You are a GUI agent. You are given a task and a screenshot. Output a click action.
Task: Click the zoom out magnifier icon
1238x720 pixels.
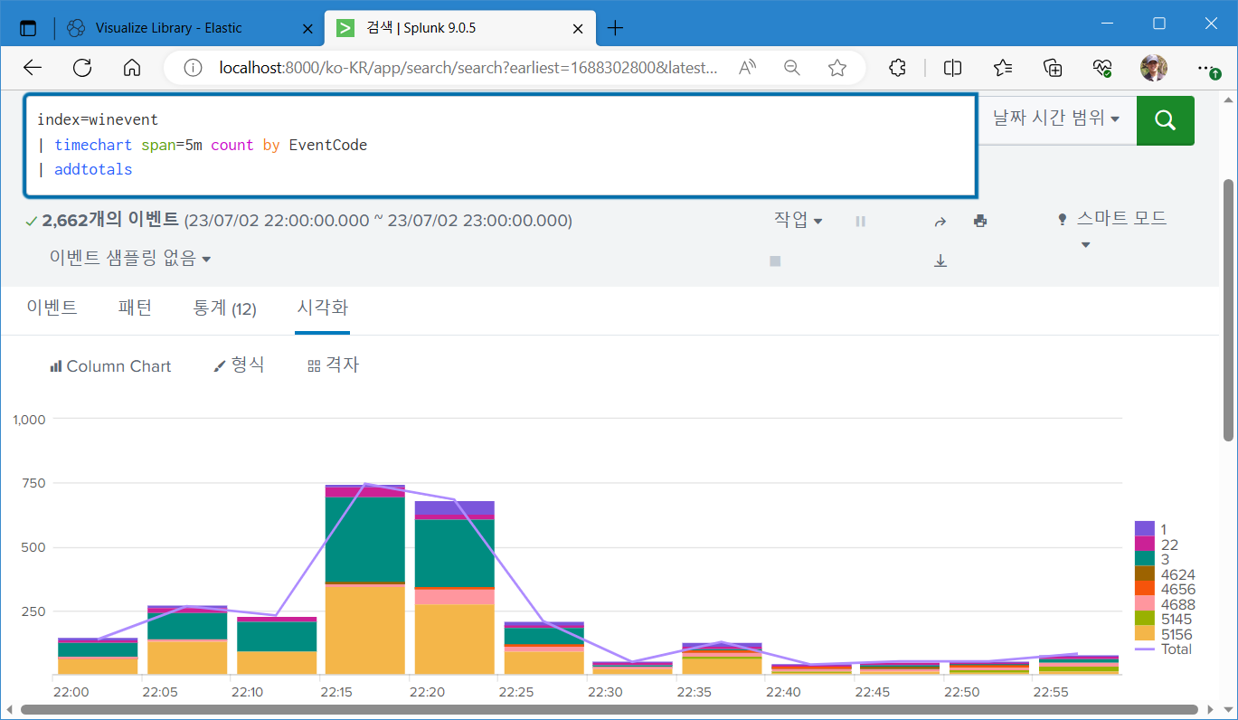point(792,67)
